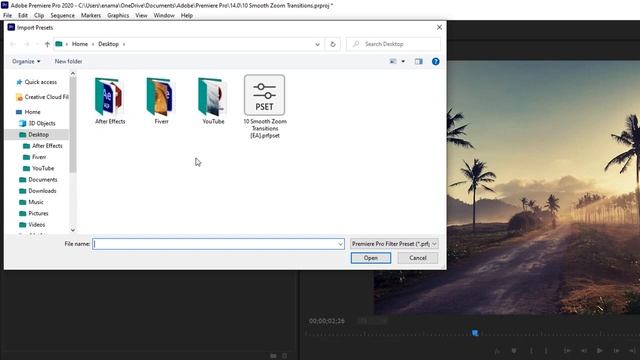Open the Sequence menu

pos(62,16)
